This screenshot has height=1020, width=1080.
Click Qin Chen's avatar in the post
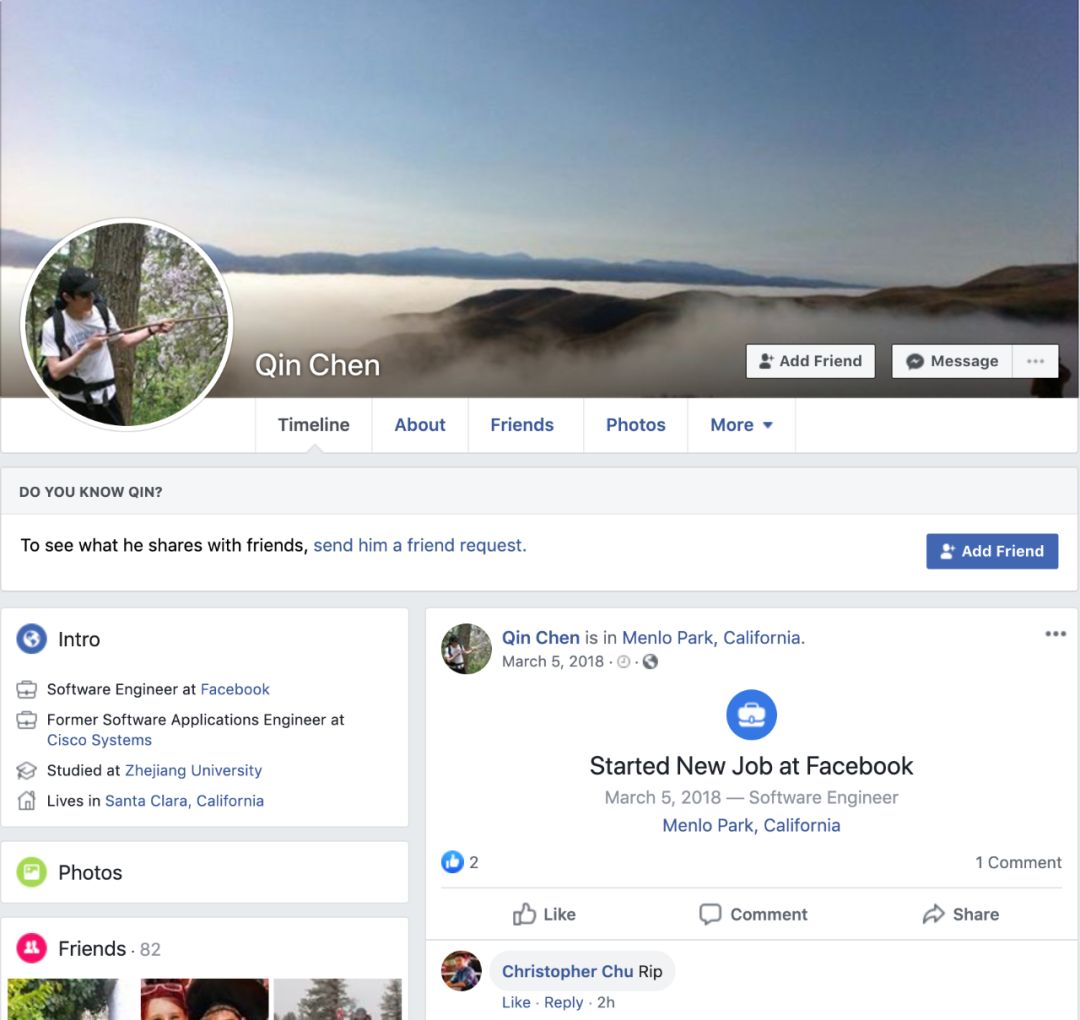coord(466,649)
